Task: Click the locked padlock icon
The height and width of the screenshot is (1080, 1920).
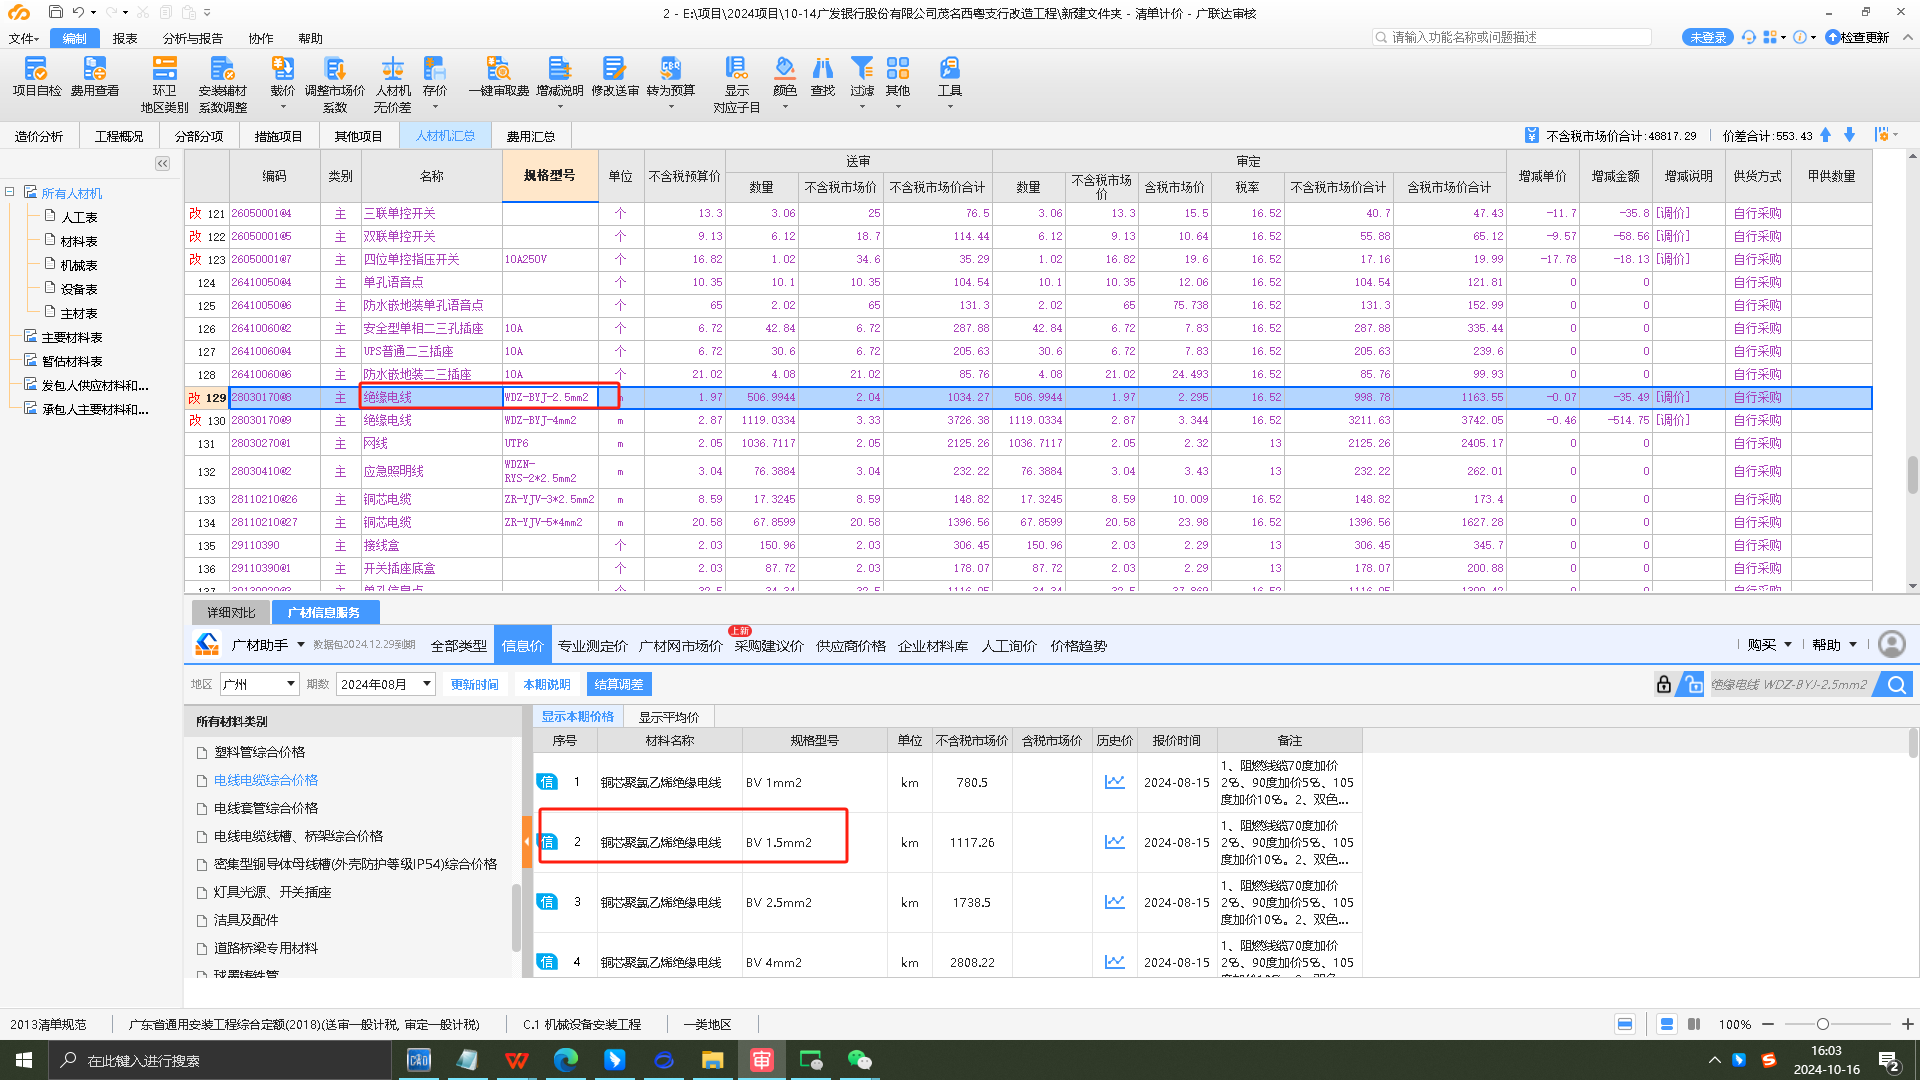Action: (1664, 684)
